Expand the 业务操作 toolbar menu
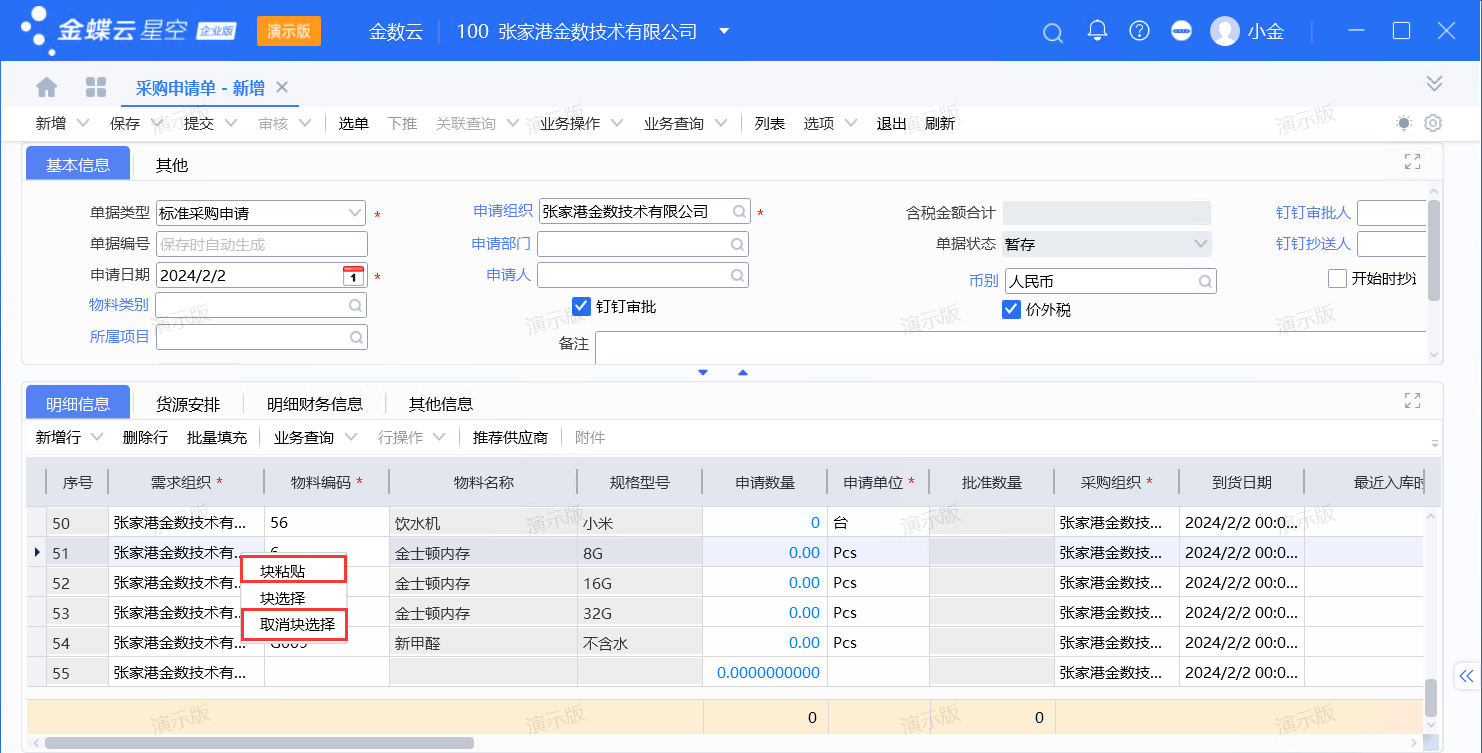1482x753 pixels. 616,123
